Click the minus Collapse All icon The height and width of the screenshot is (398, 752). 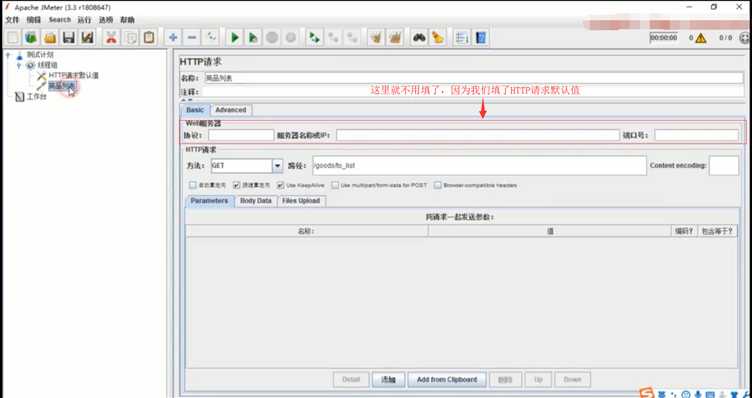192,37
